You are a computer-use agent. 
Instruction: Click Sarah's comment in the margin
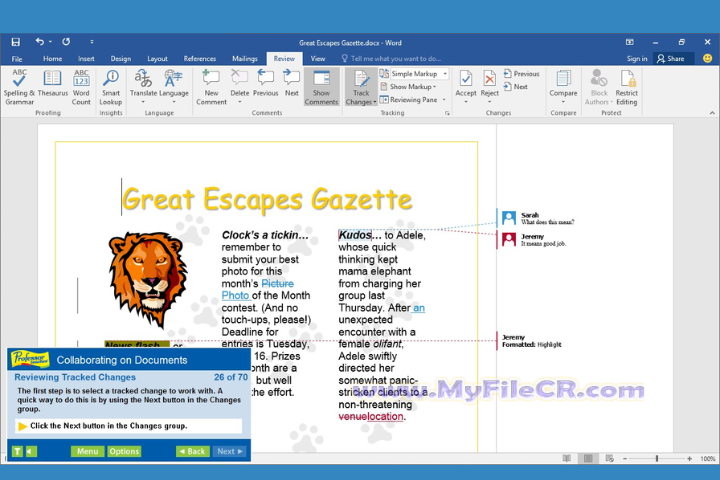click(x=539, y=218)
